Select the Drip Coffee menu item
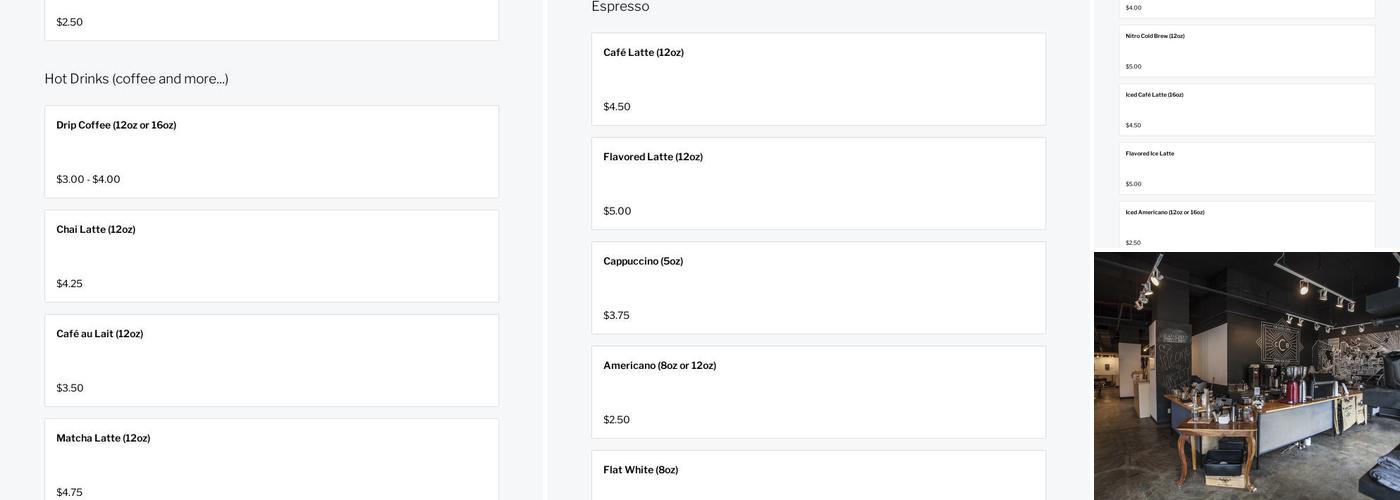Viewport: 1400px width, 500px height. [271, 151]
